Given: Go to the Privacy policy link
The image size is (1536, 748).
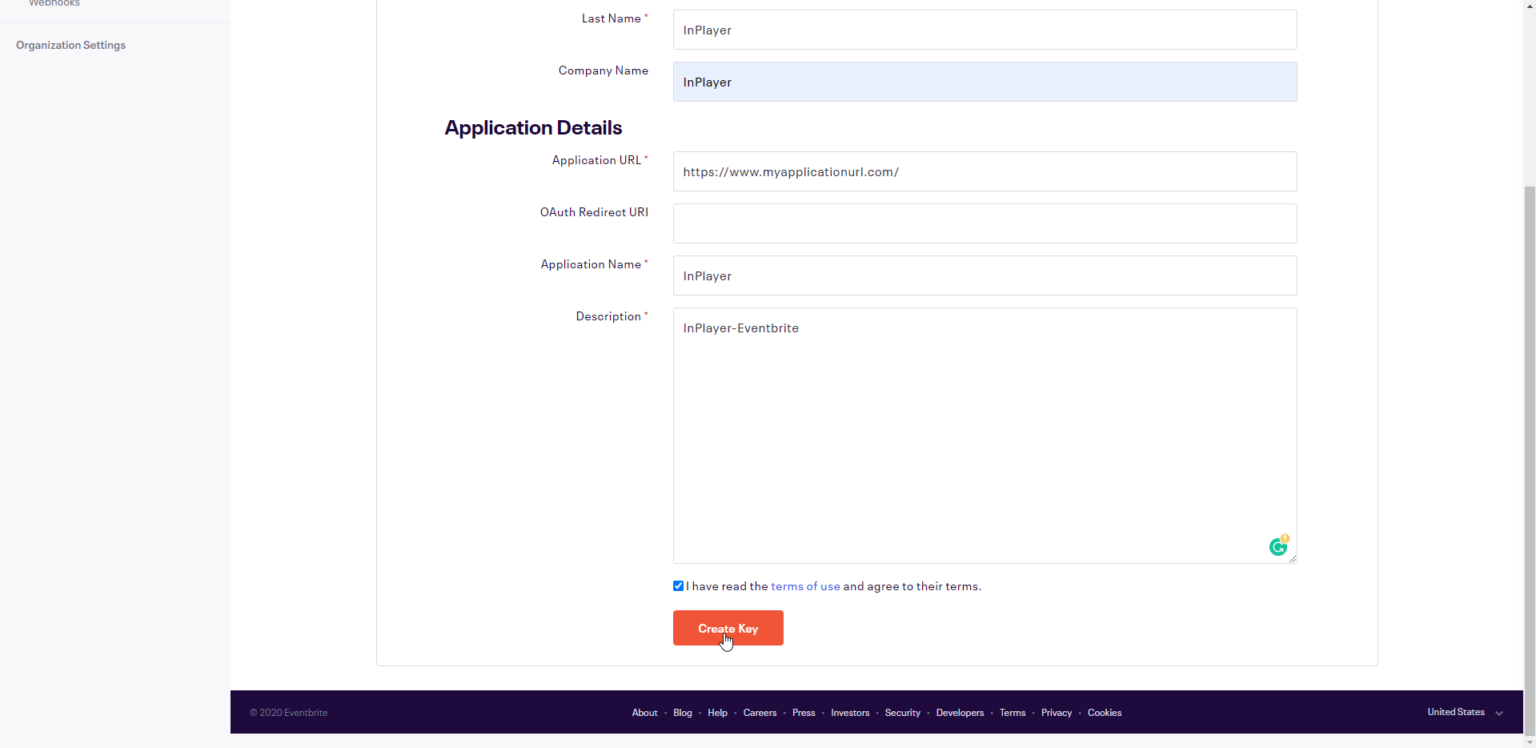Looking at the screenshot, I should tap(1056, 712).
